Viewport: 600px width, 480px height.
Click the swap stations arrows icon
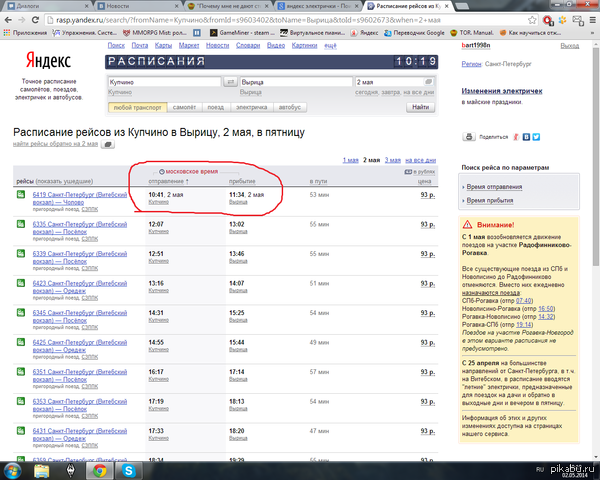coord(229,81)
